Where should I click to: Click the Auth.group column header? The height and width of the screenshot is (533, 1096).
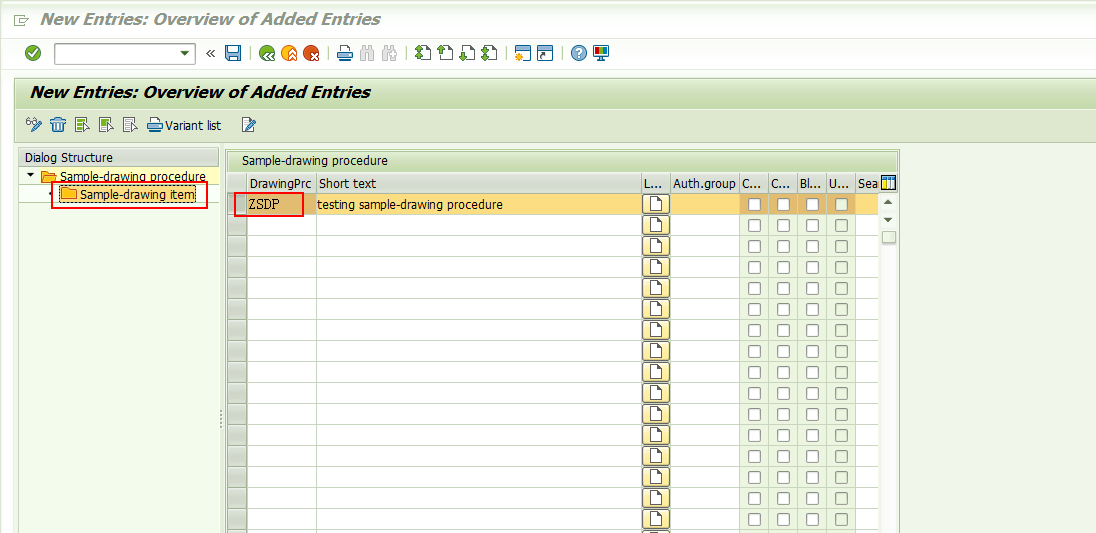click(705, 184)
